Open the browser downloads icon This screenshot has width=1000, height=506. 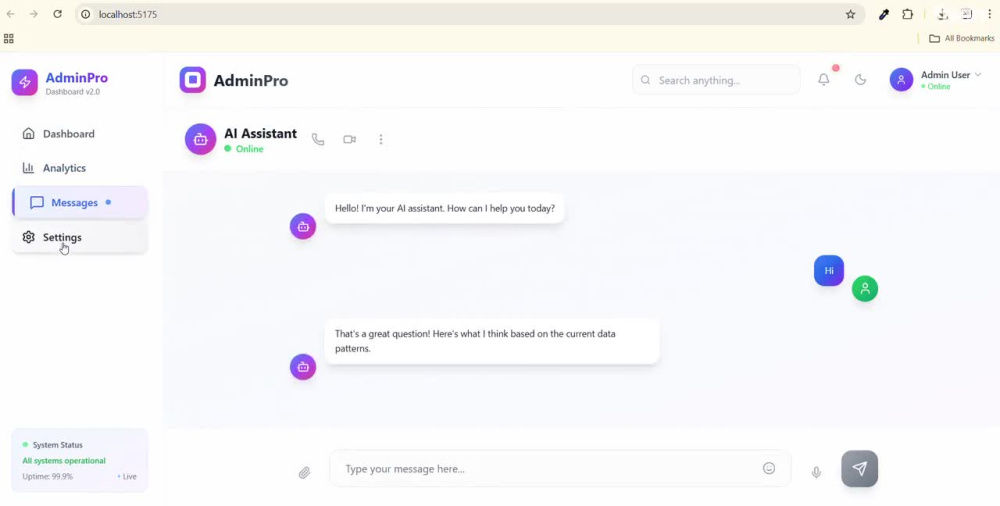[943, 14]
